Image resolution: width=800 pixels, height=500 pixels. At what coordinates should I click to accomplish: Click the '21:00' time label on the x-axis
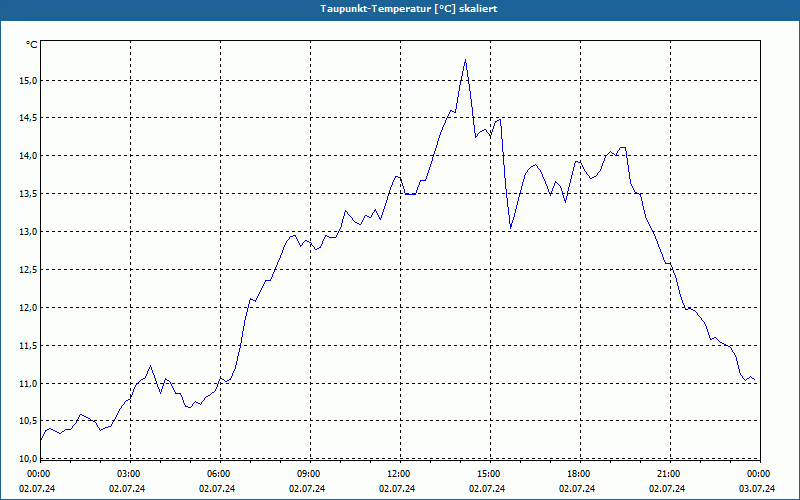coord(669,474)
